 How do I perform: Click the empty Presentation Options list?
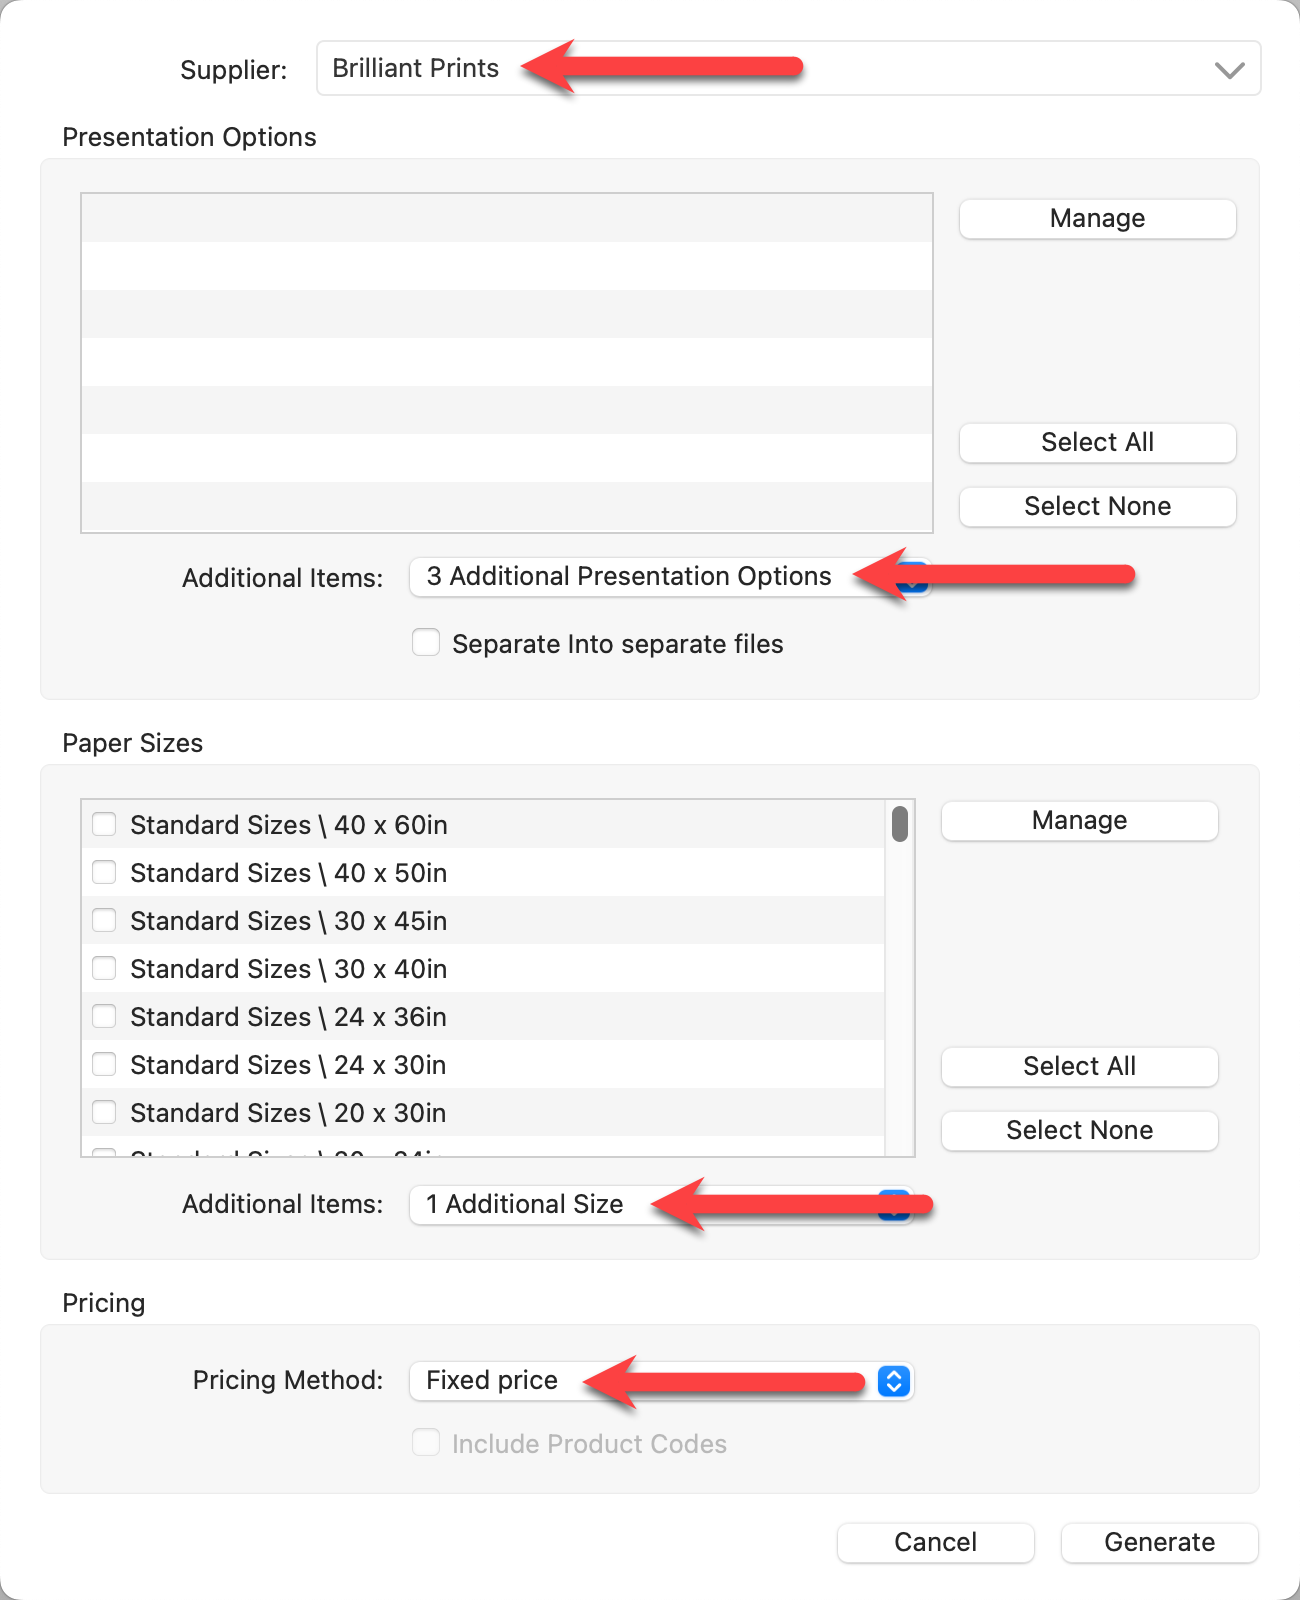pos(506,362)
